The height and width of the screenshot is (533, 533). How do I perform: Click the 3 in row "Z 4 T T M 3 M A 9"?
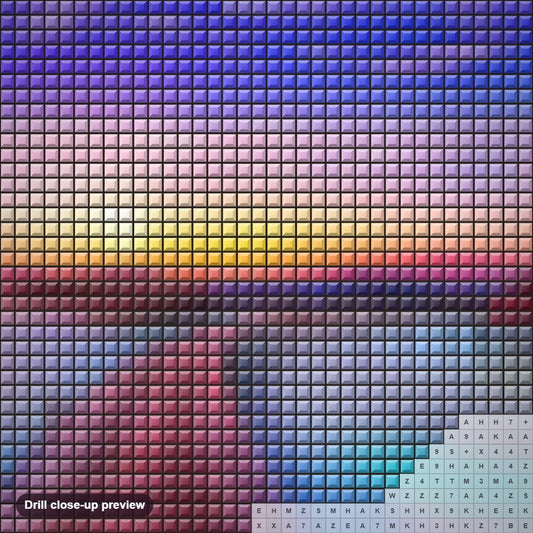coord(481,481)
